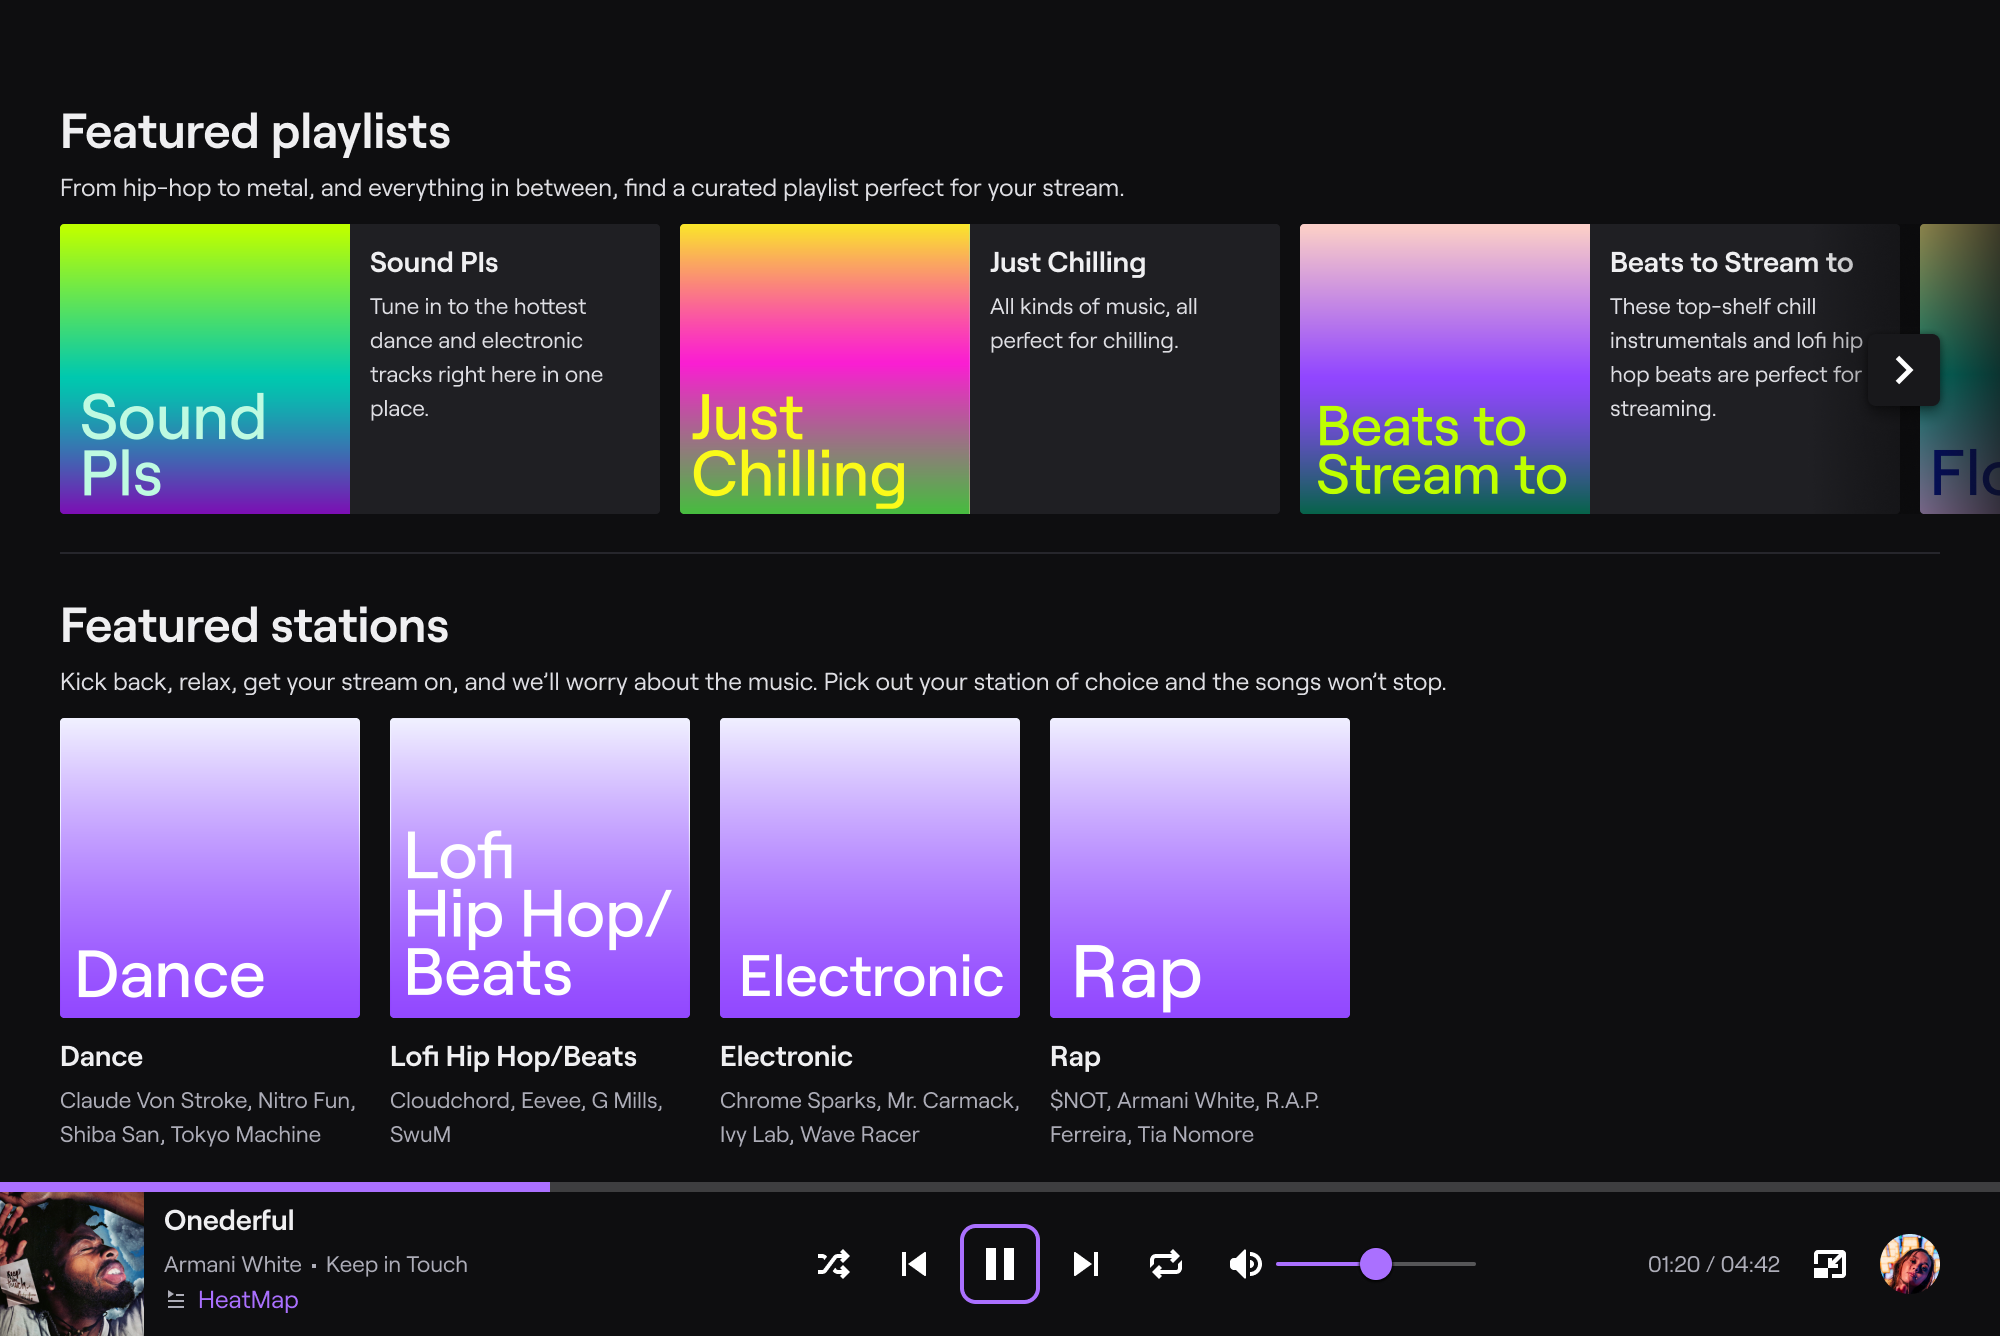Toggle the repeat playback icon
The image size is (2000, 1336).
1167,1263
